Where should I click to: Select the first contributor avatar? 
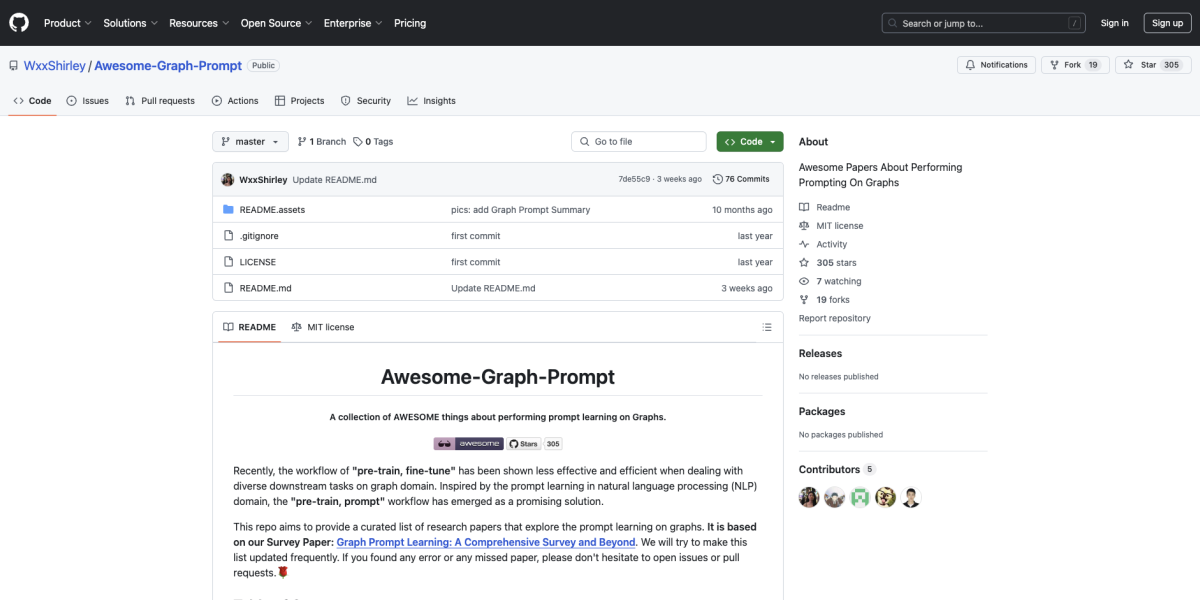(x=809, y=497)
